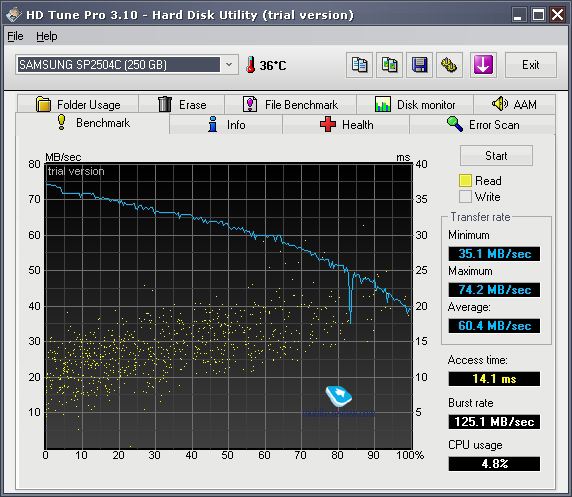Screen dimensions: 572x497
Task: Expand the SAMSUNG SP2504C drive dropdown
Action: [229, 65]
